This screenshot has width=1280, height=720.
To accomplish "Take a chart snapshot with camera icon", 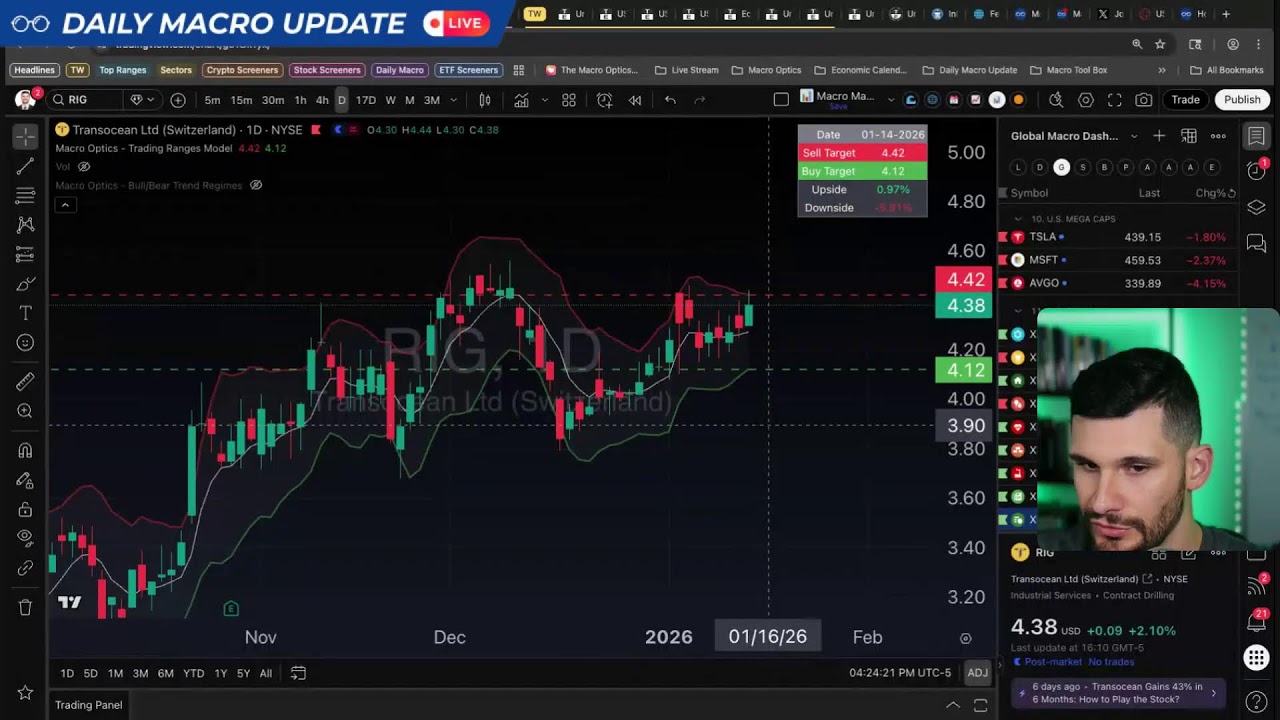I will (x=1144, y=100).
